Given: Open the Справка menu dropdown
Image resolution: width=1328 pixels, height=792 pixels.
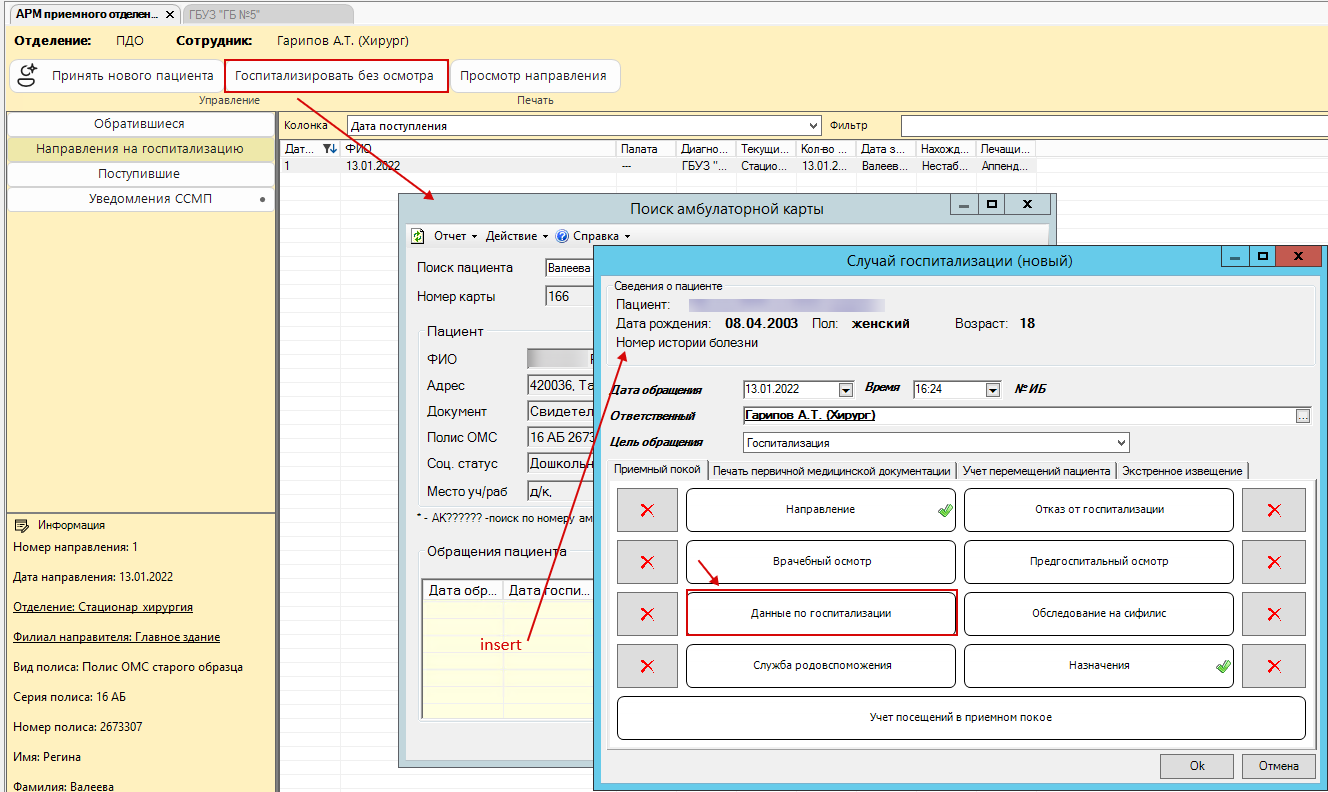Looking at the screenshot, I should tap(601, 236).
